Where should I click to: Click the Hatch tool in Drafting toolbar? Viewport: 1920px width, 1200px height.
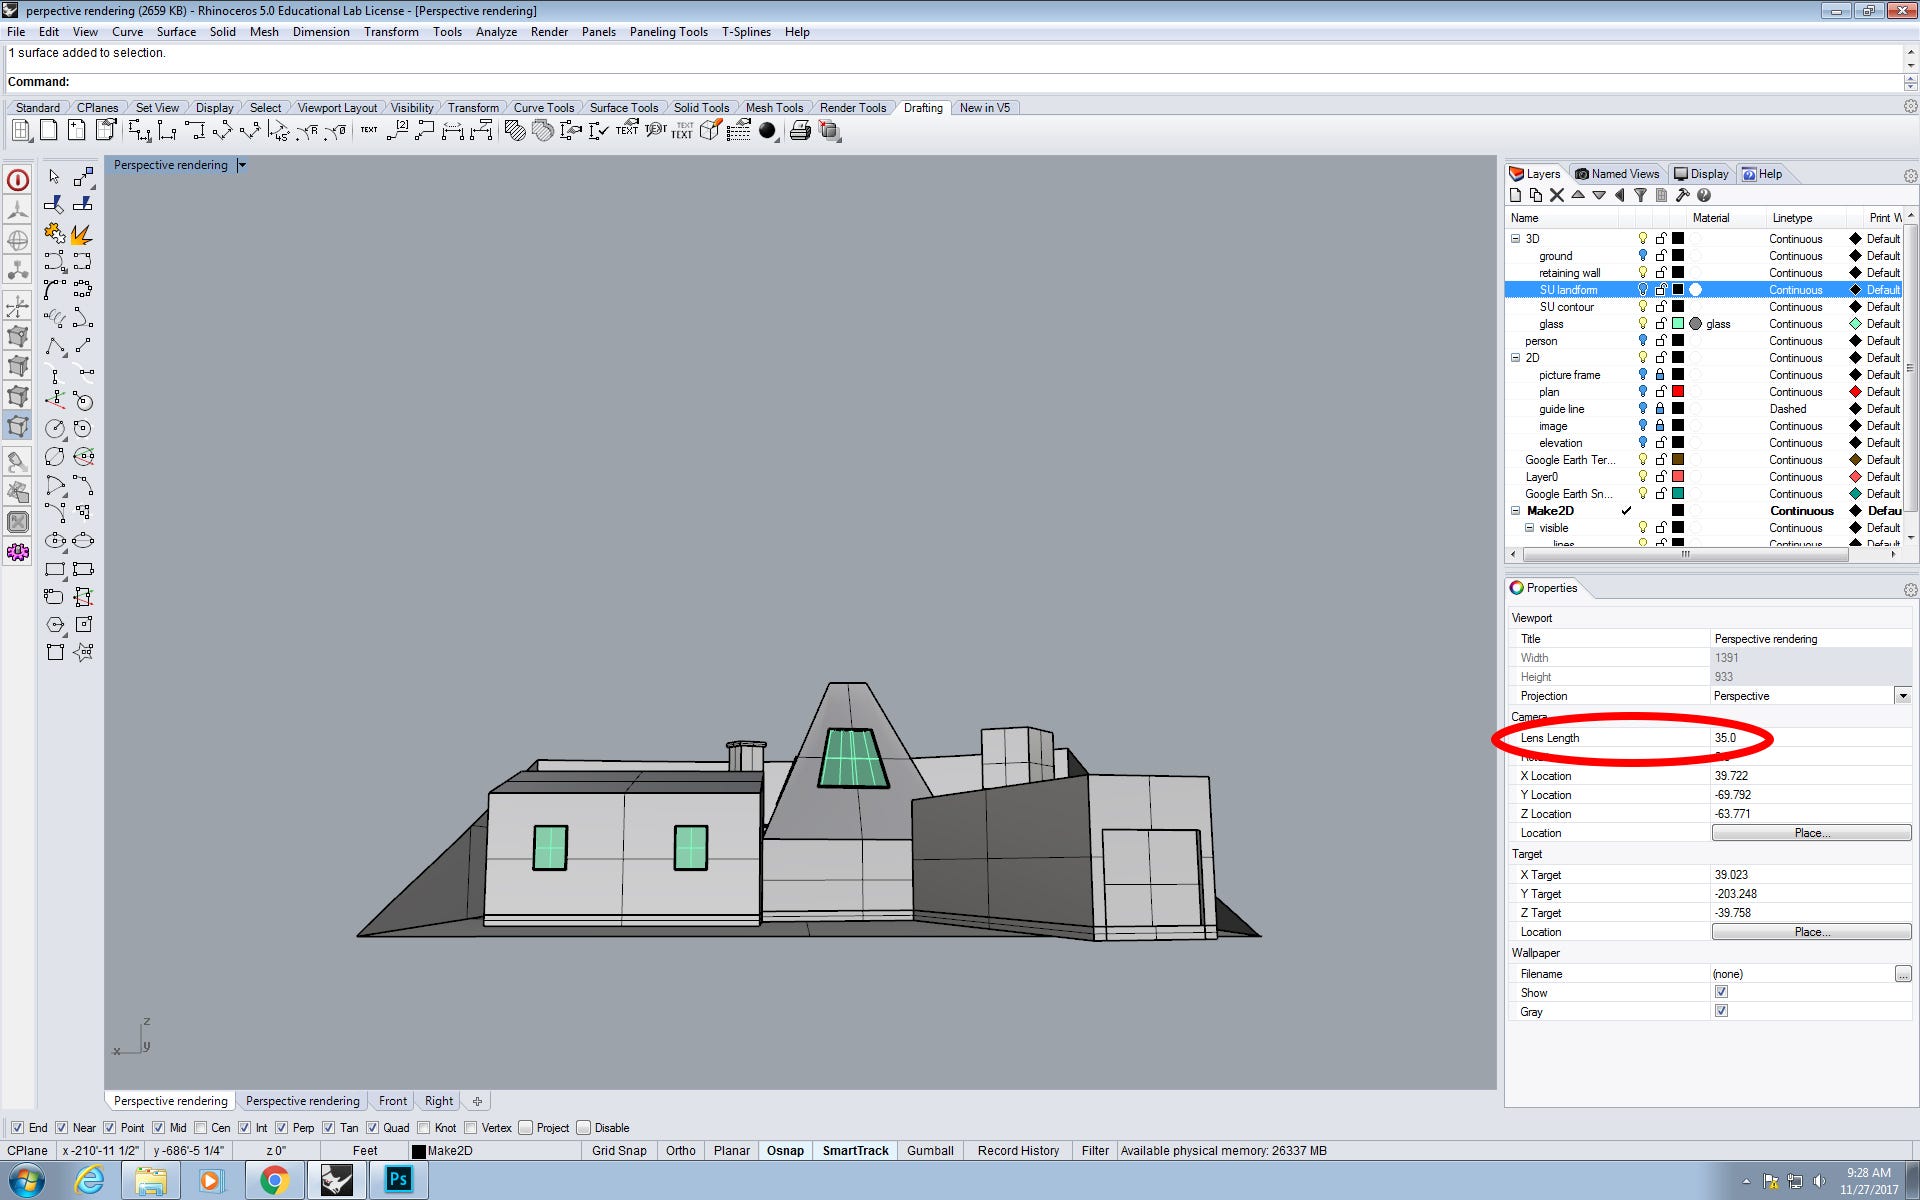click(515, 131)
